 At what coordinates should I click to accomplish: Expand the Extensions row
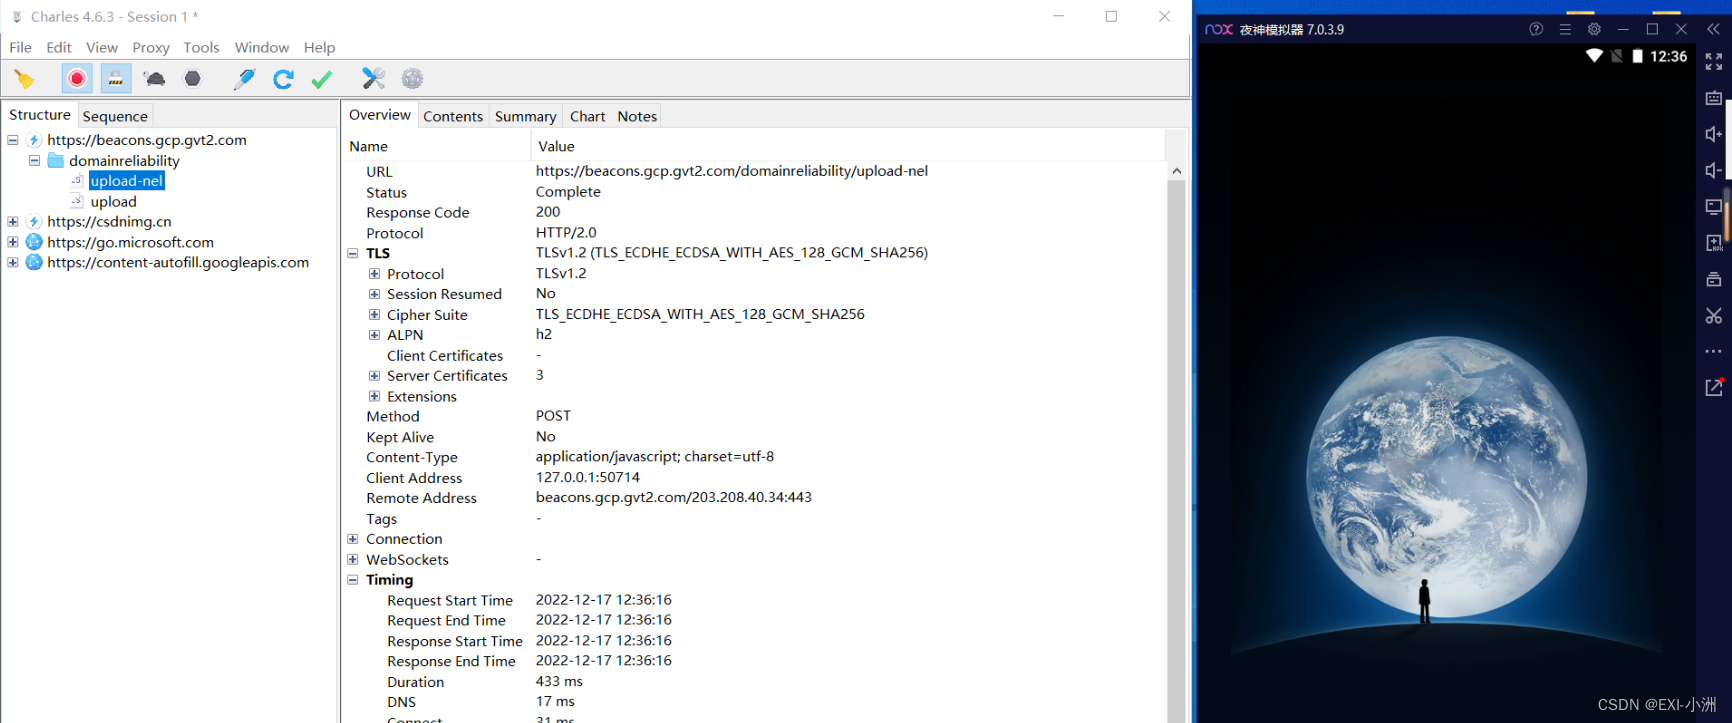[374, 396]
